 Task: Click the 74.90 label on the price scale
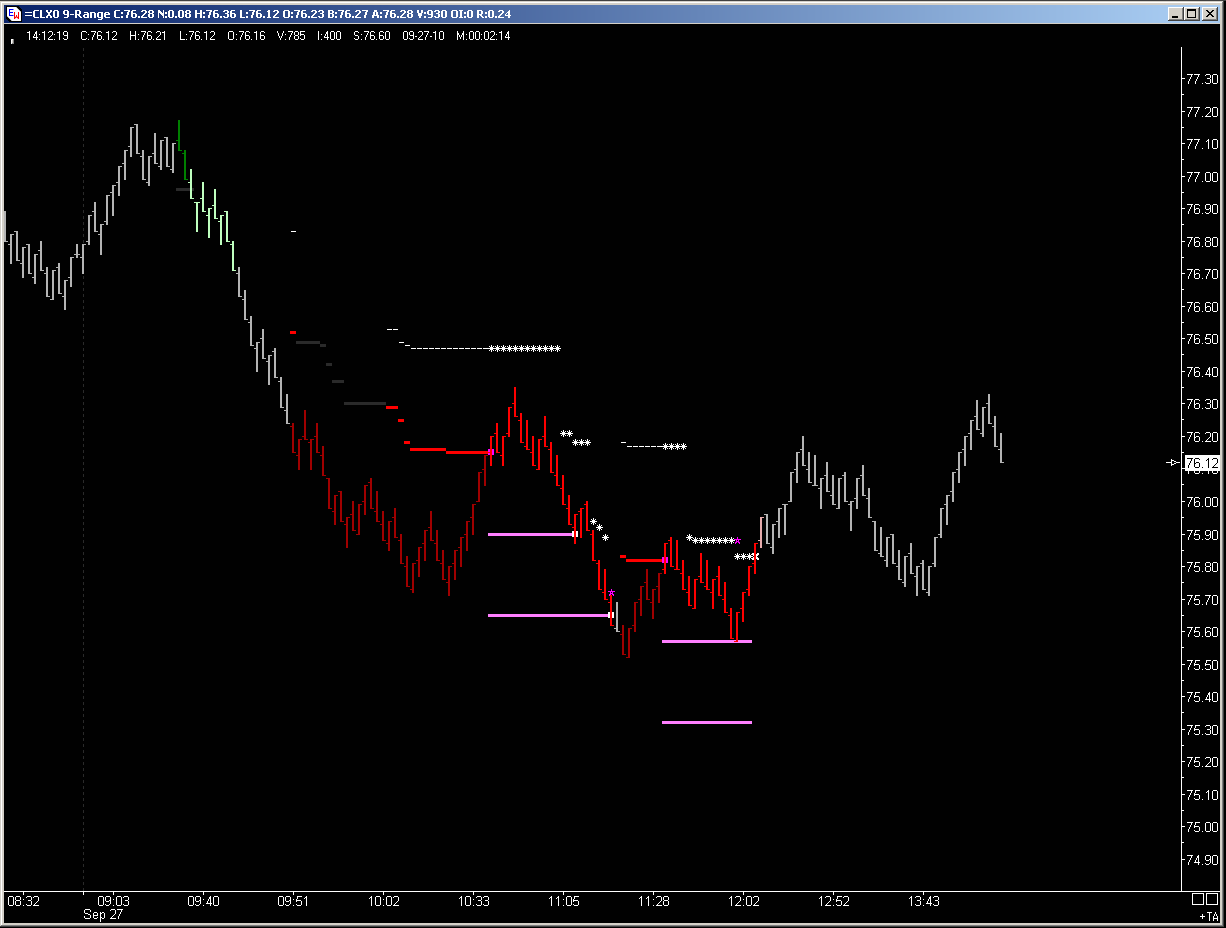(1201, 860)
